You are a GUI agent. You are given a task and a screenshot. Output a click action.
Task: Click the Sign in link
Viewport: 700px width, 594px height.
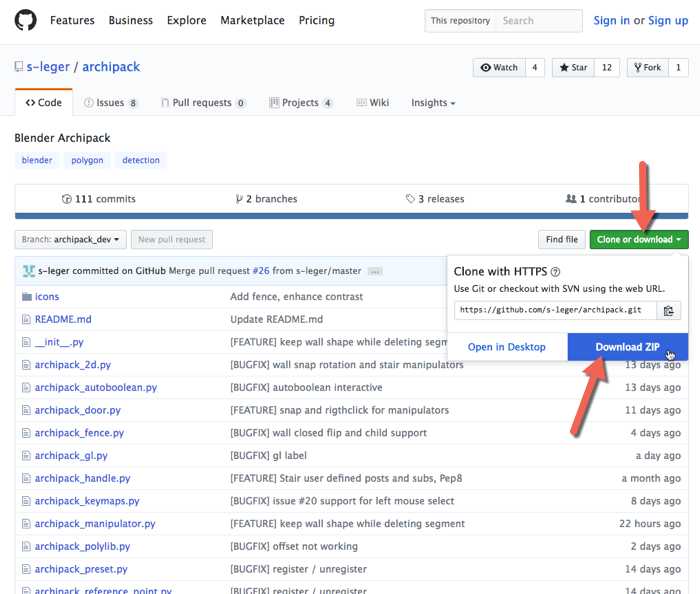tap(611, 21)
